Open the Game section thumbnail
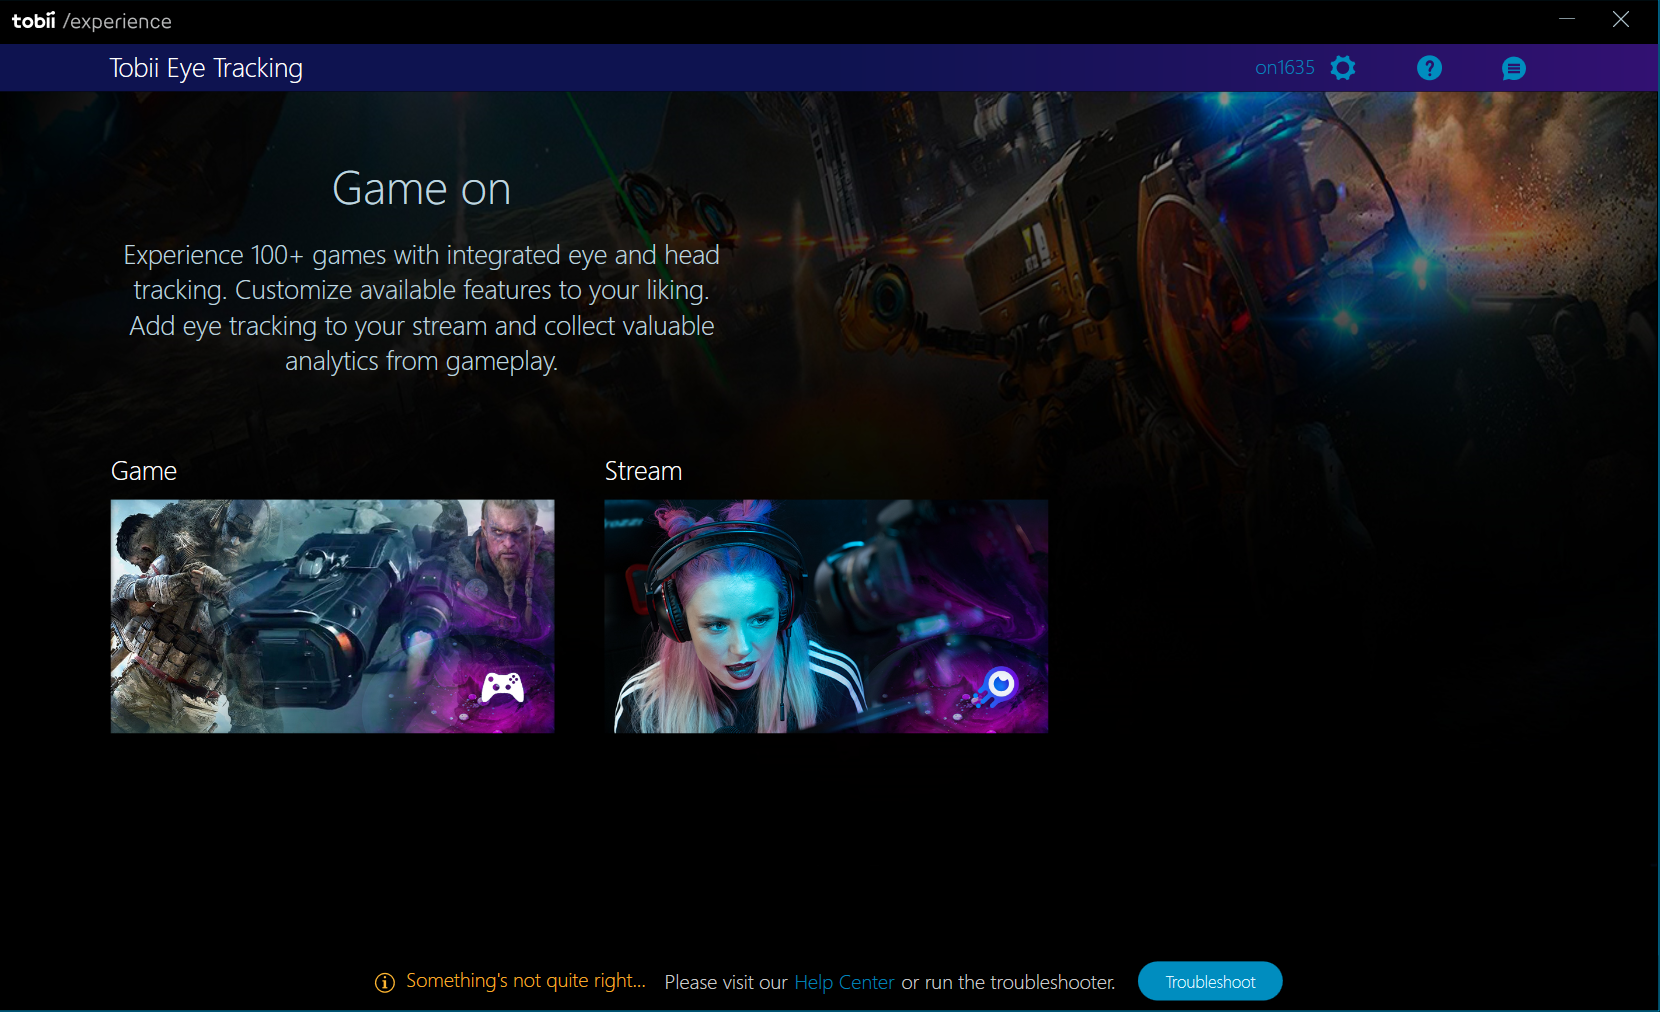 [332, 616]
